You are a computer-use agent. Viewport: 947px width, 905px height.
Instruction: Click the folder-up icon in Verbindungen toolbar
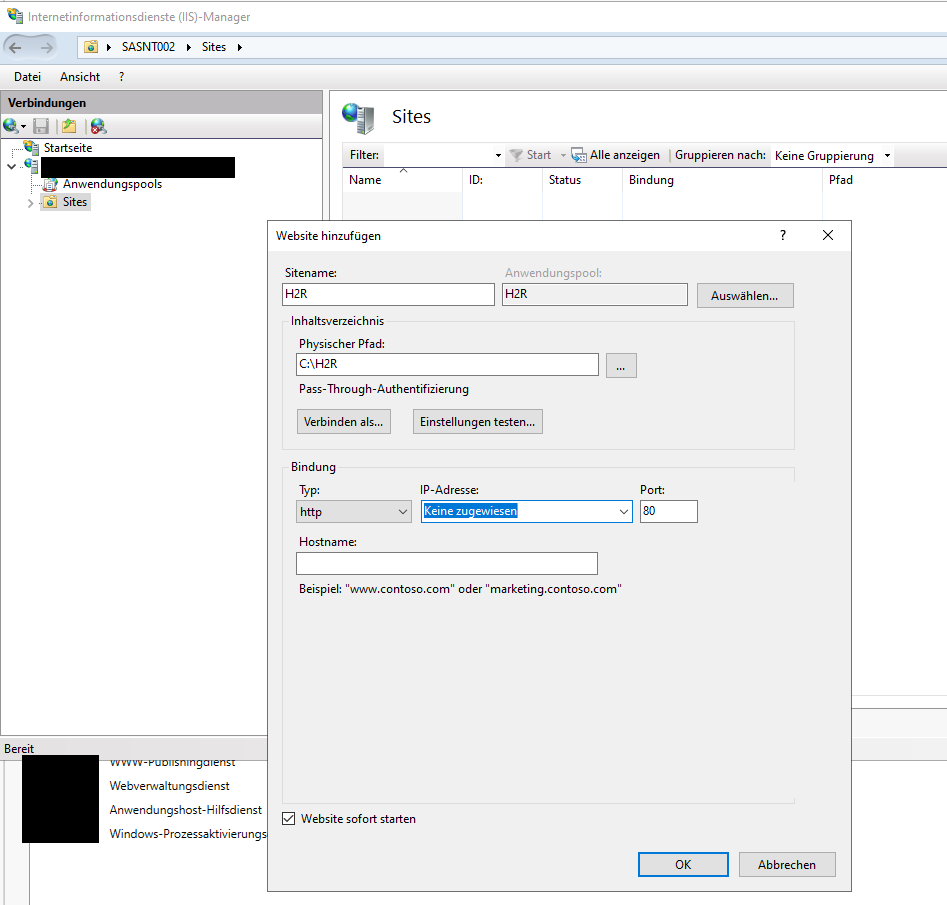[x=69, y=126]
